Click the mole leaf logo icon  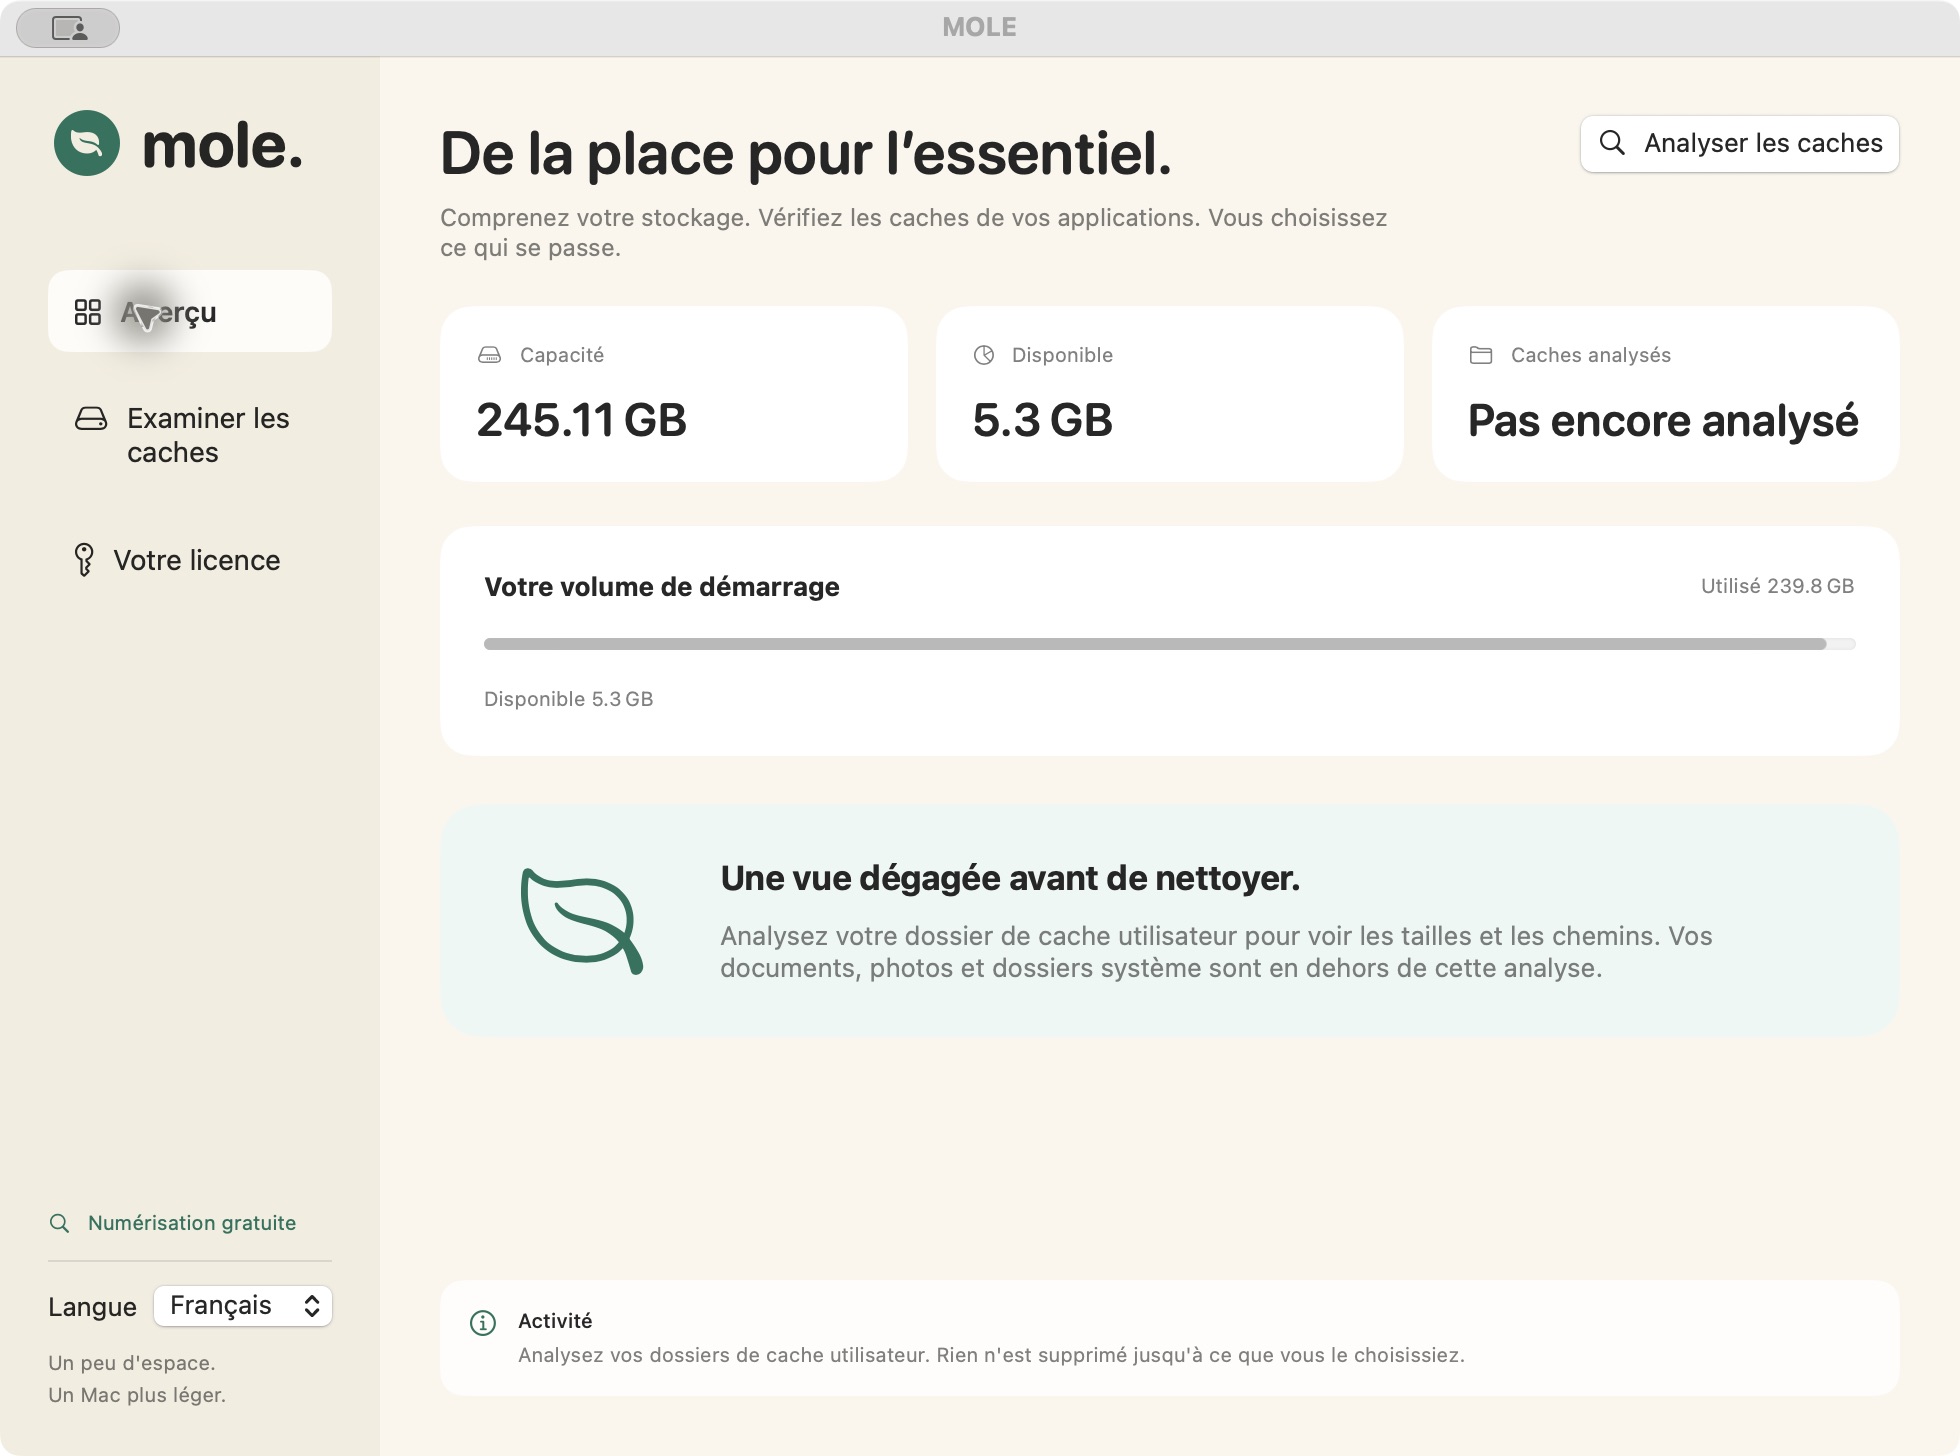pyautogui.click(x=87, y=143)
